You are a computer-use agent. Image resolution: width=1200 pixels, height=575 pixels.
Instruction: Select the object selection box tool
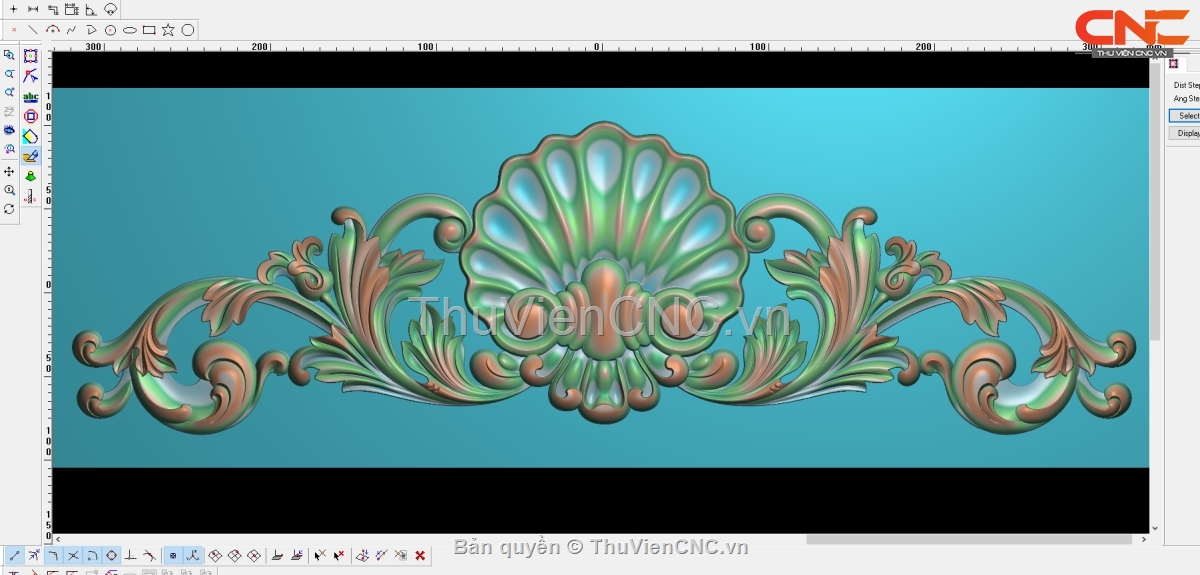coord(31,57)
